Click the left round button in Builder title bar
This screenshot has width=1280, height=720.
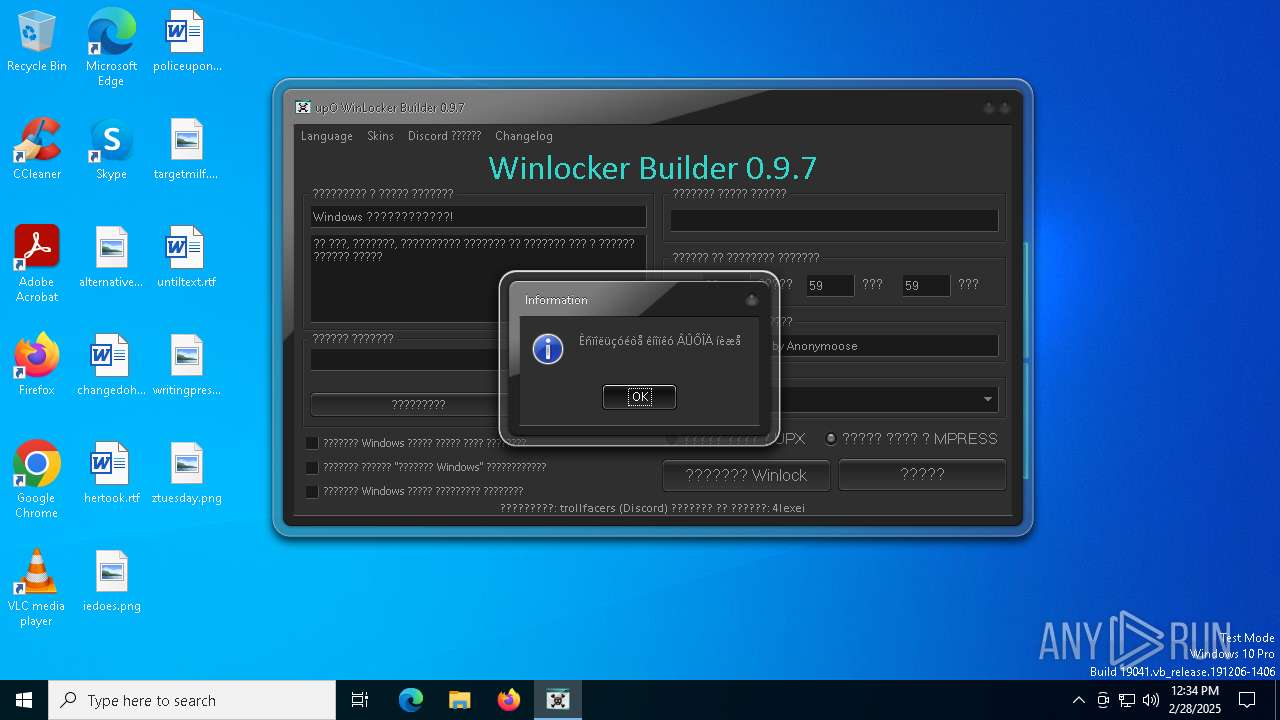(x=989, y=108)
